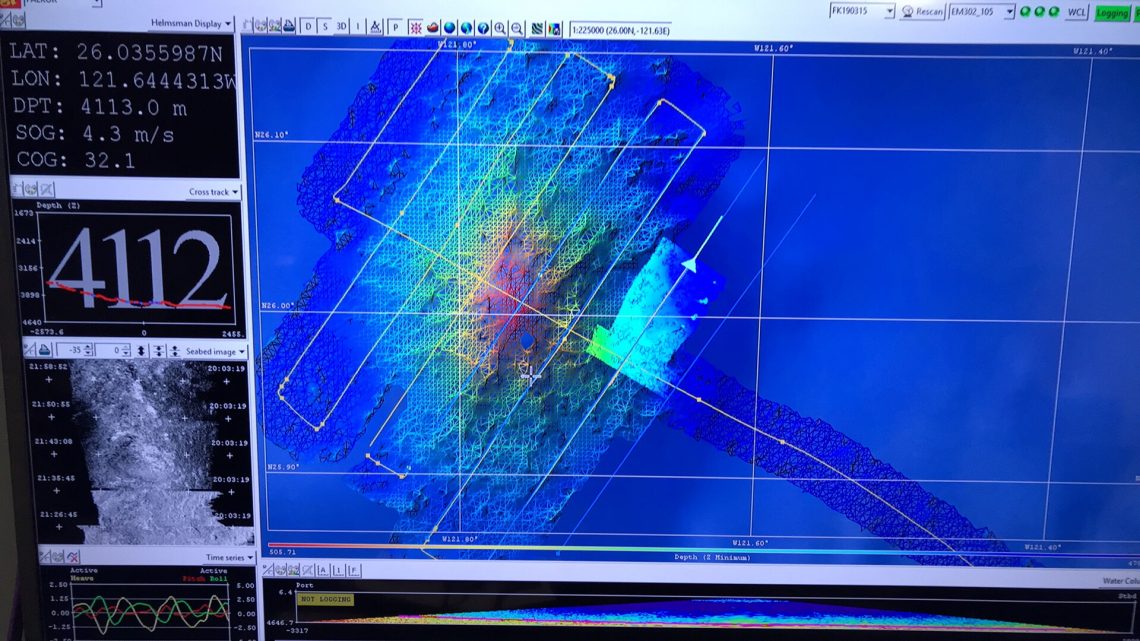Screen dimensions: 1140x641
Task: Click the pink starburst icon in the map toolbar
Action: [416, 28]
